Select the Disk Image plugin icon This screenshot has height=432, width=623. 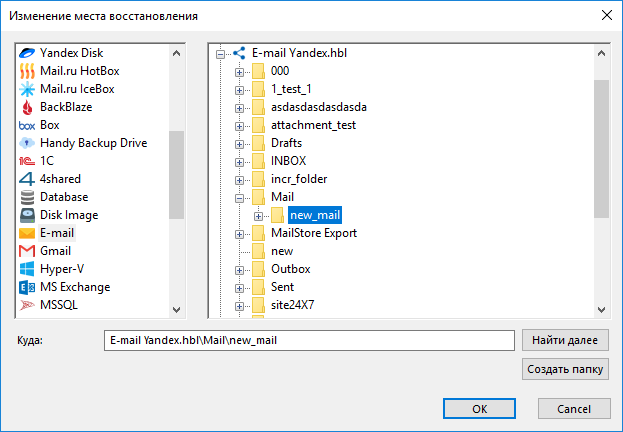(27, 215)
